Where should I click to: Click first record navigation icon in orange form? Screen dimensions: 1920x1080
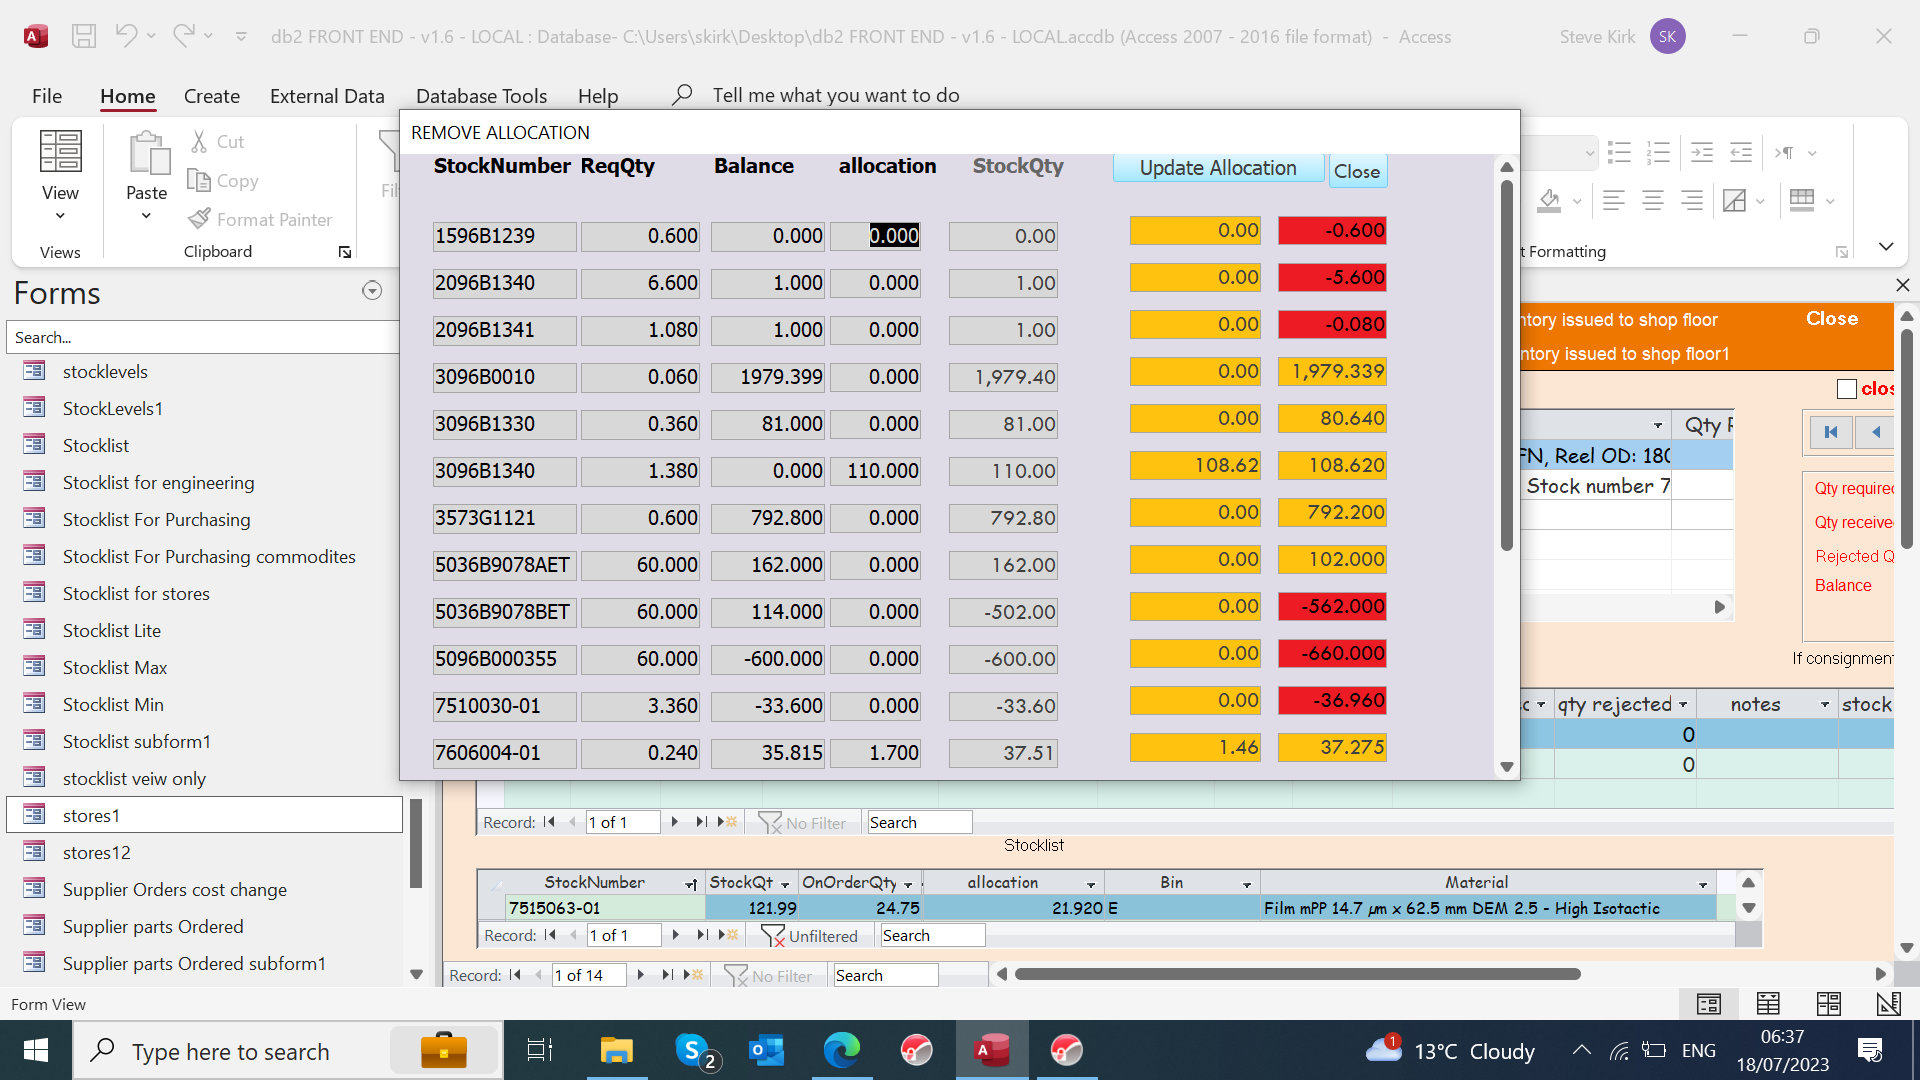click(x=1831, y=432)
